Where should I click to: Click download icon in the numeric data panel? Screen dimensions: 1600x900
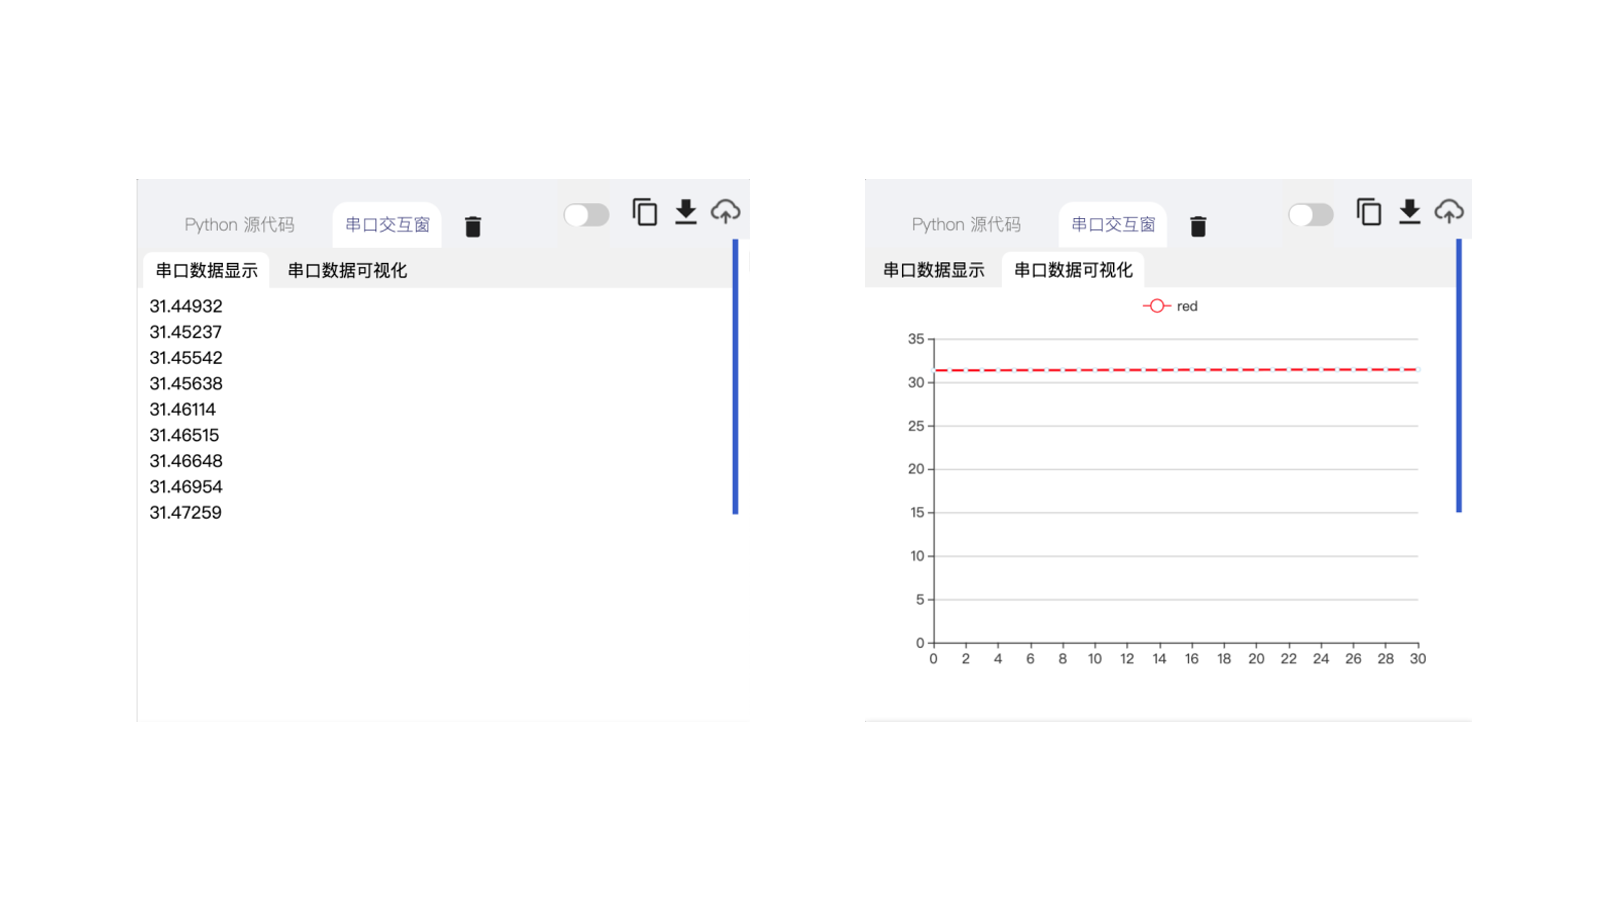click(685, 212)
